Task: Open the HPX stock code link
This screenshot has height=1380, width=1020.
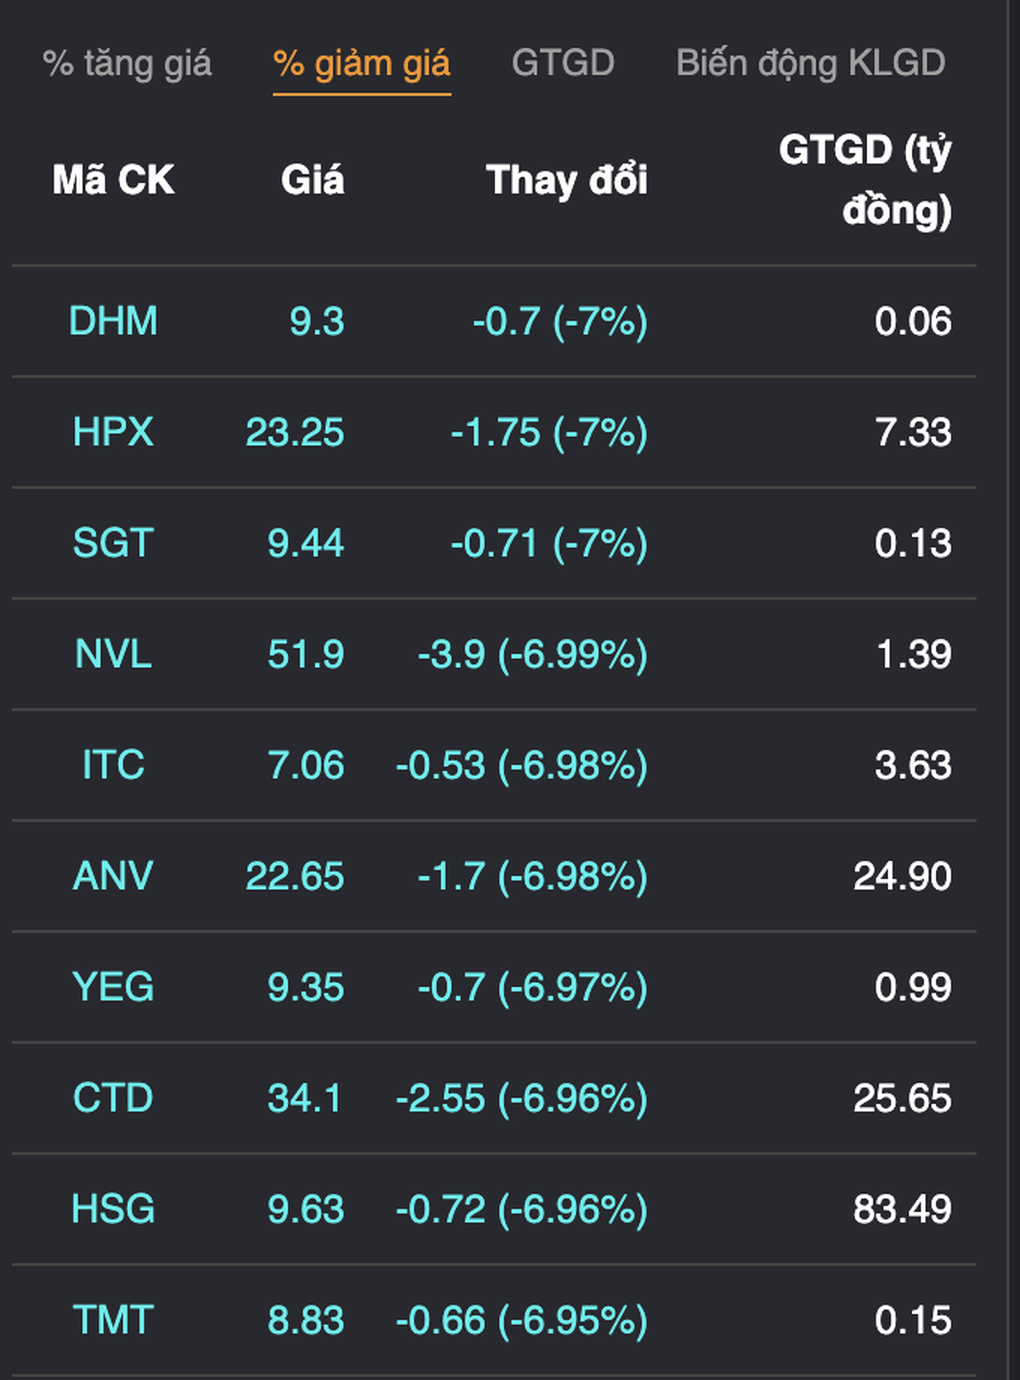Action: (113, 432)
